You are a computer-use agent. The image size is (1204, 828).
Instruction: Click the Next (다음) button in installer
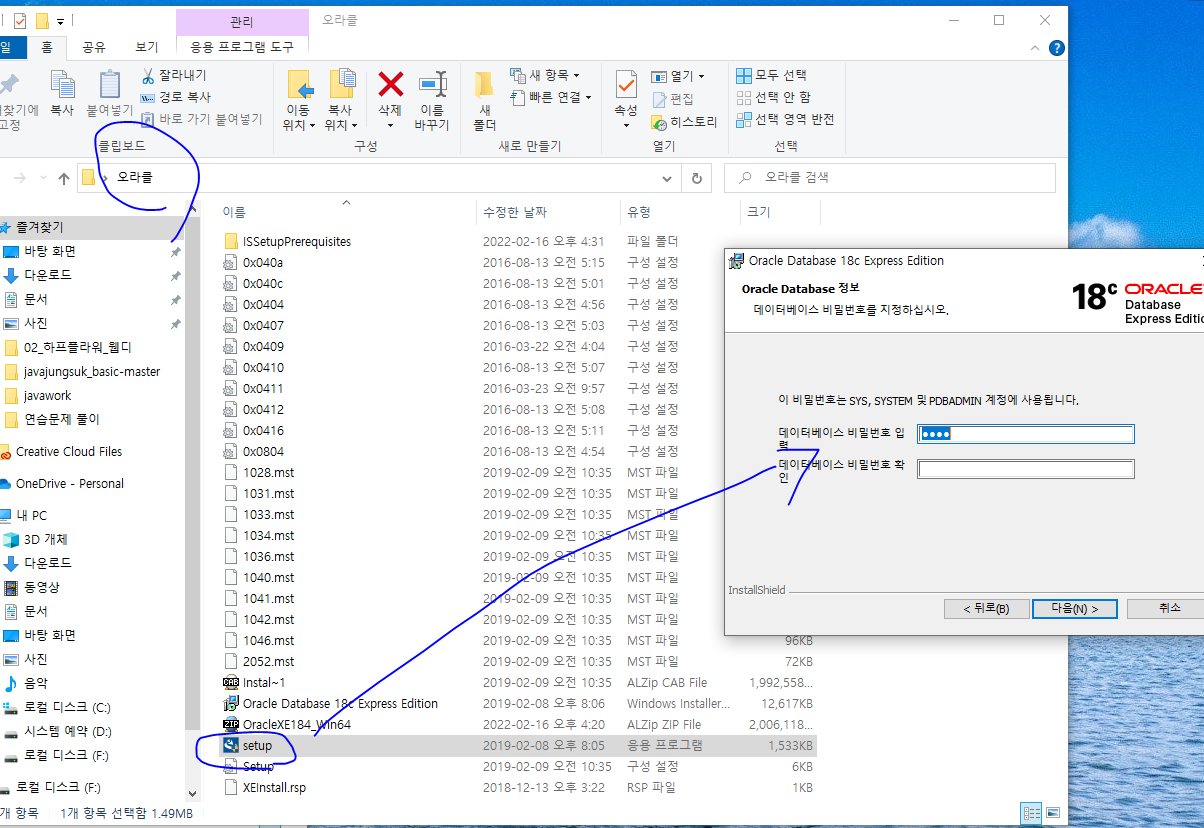[x=1074, y=608]
